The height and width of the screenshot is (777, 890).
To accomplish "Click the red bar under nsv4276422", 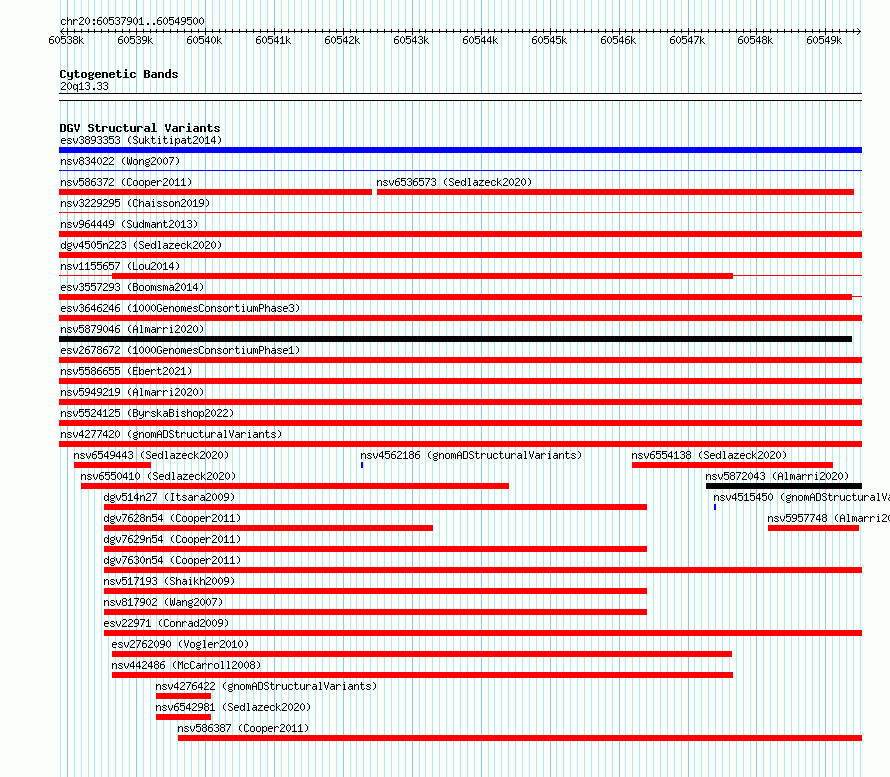I will (x=183, y=696).
